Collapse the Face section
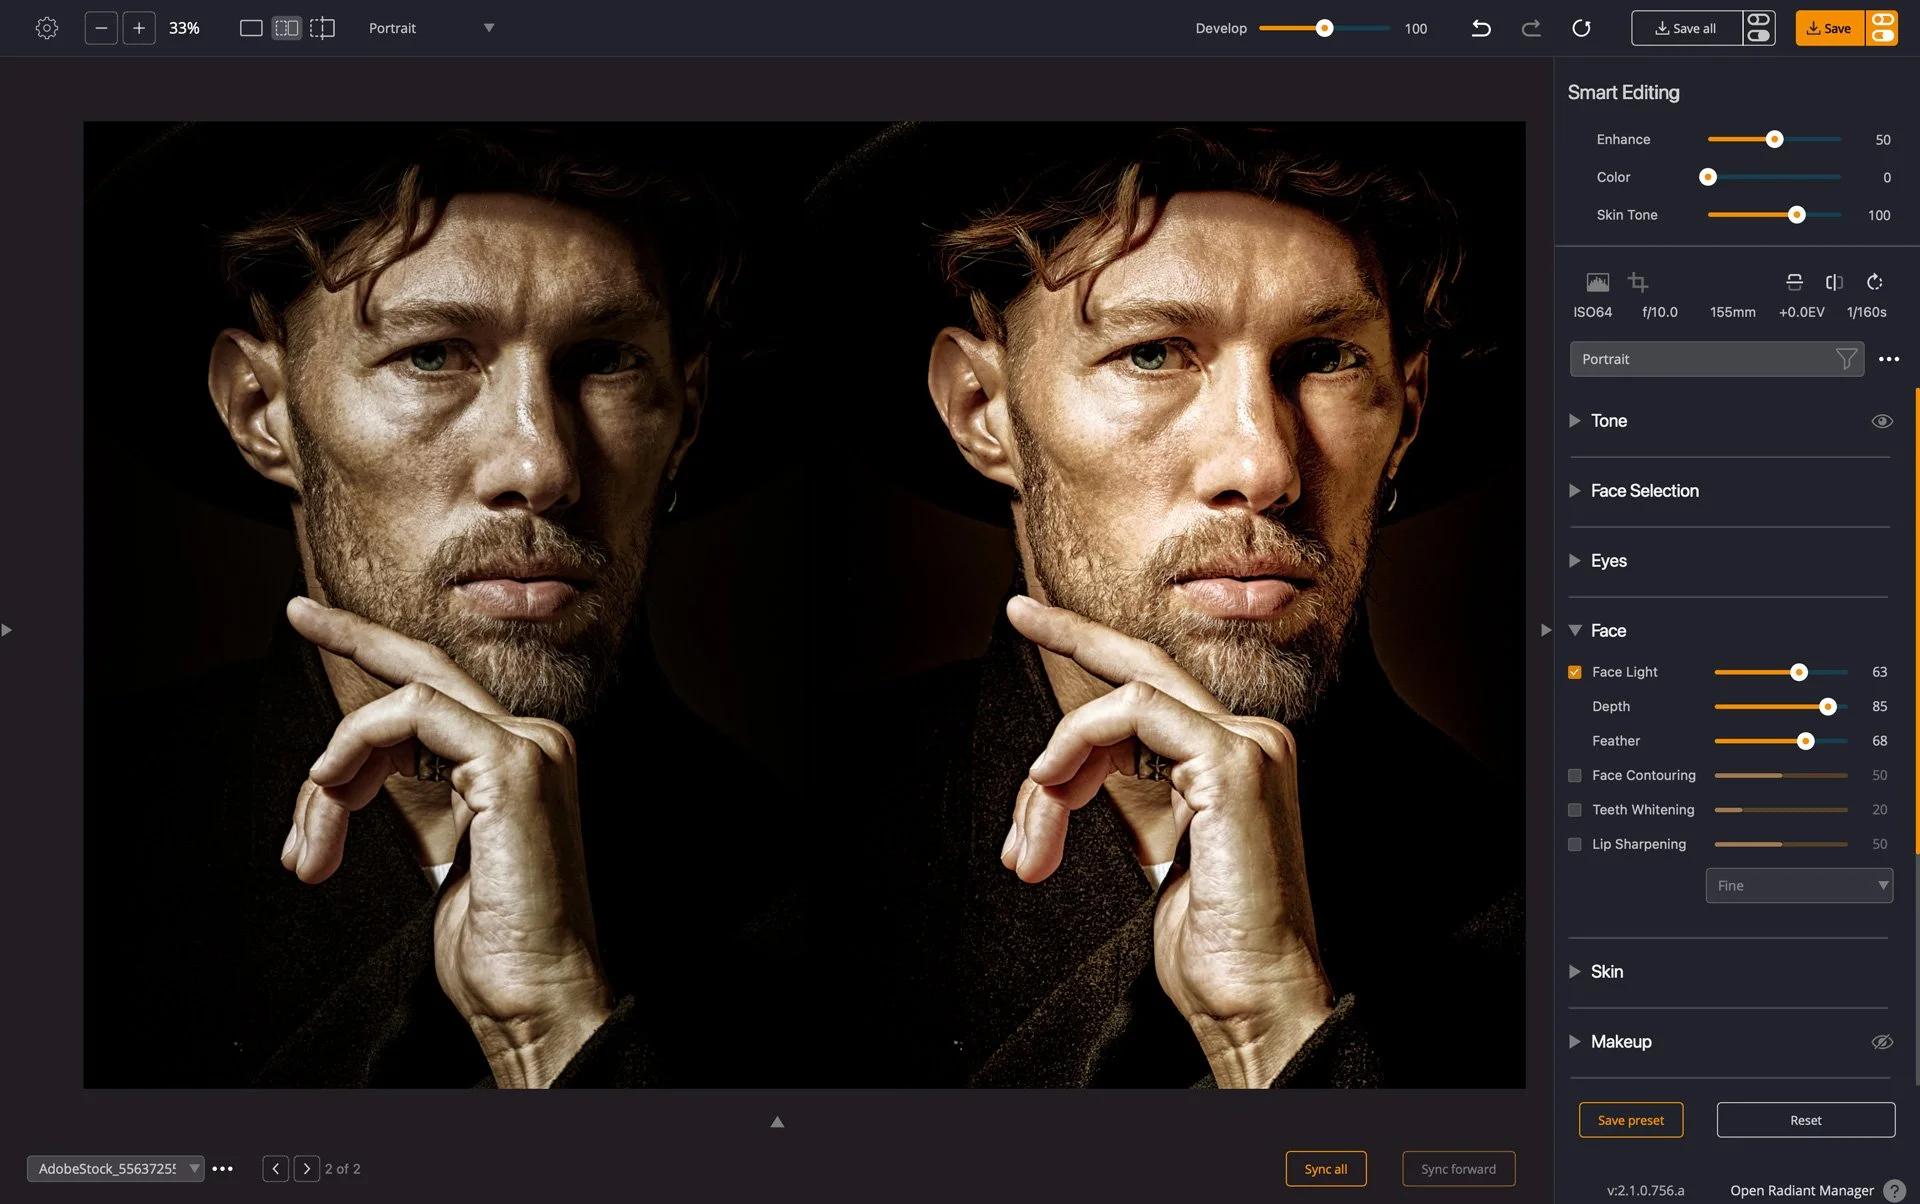This screenshot has height=1204, width=1920. (x=1575, y=631)
